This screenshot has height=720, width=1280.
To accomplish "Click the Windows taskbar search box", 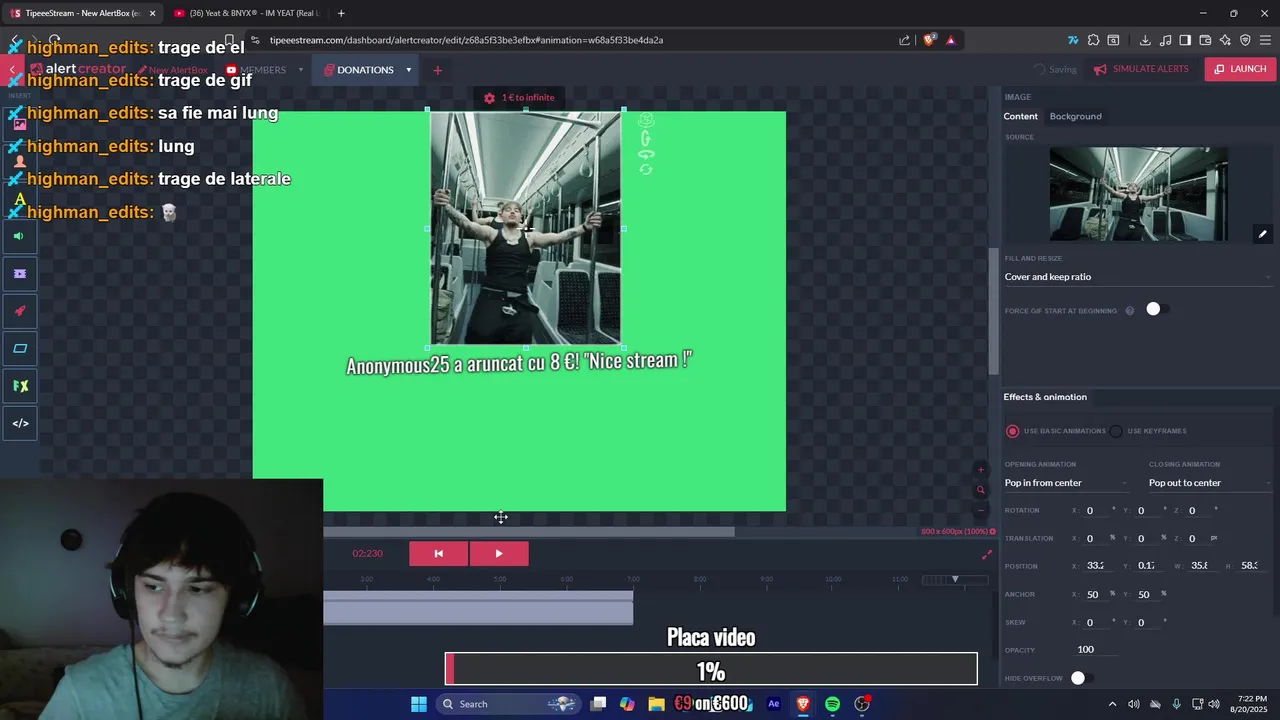I will 508,704.
